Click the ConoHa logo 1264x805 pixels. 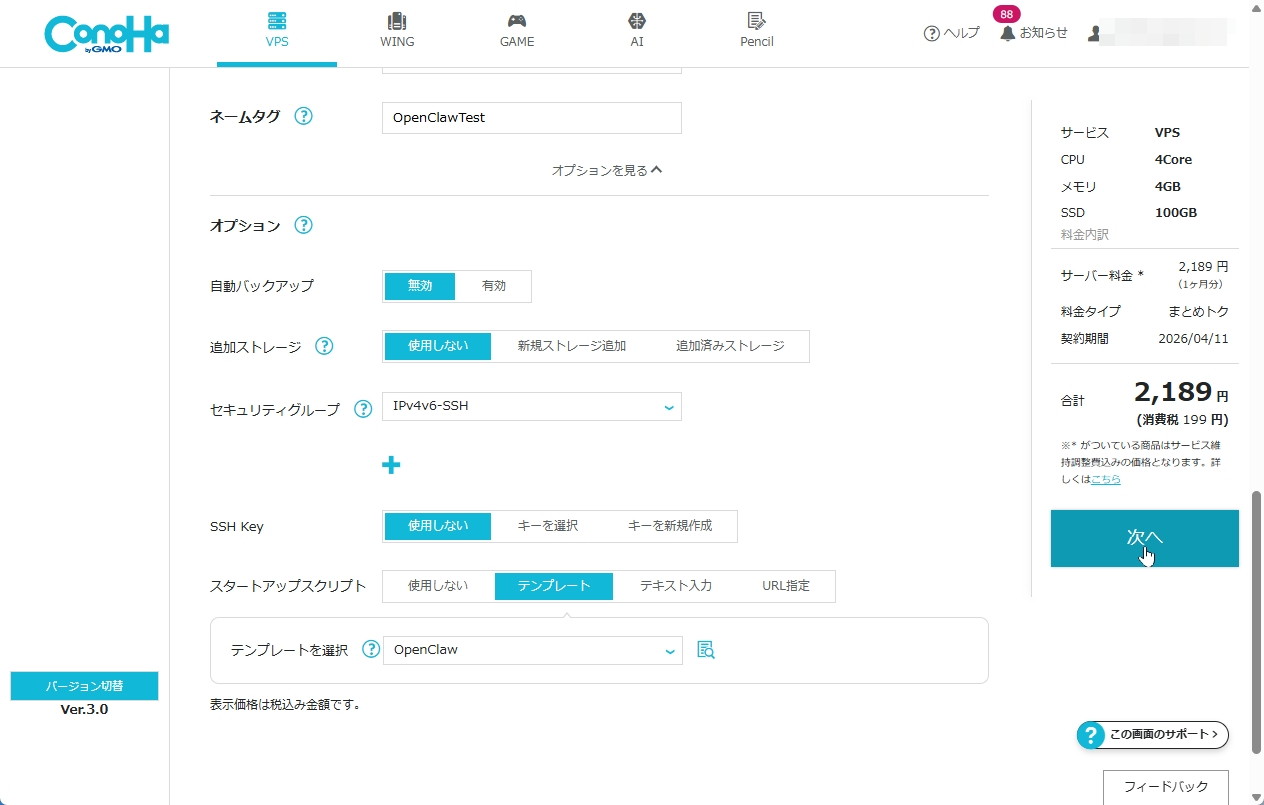click(106, 33)
